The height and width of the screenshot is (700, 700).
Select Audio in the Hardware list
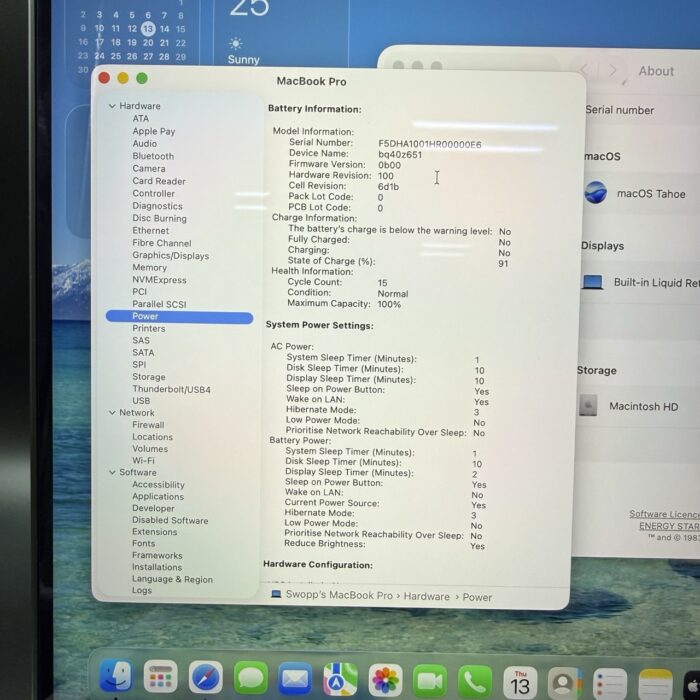click(x=145, y=143)
